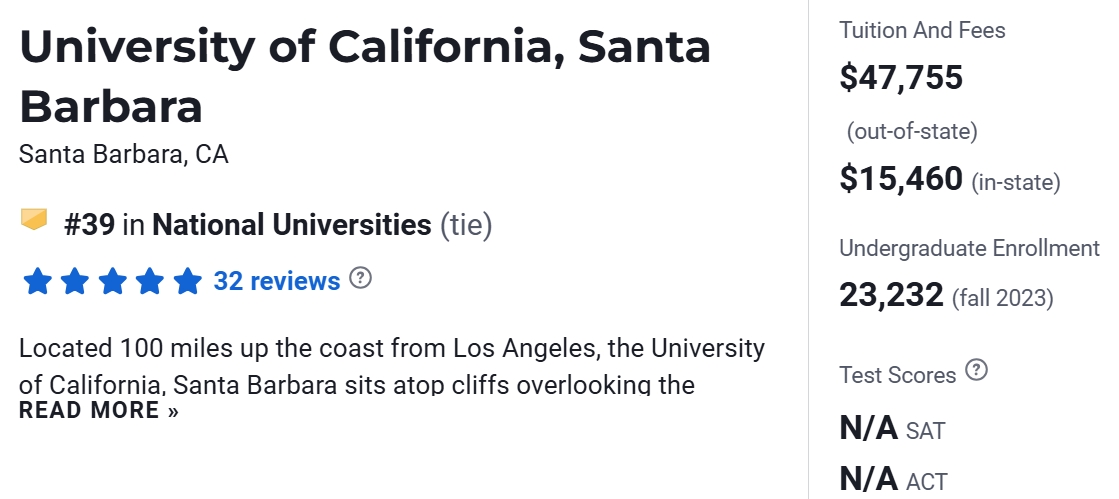The height and width of the screenshot is (499, 1119).
Task: Open the 32 reviews link
Action: tap(277, 281)
